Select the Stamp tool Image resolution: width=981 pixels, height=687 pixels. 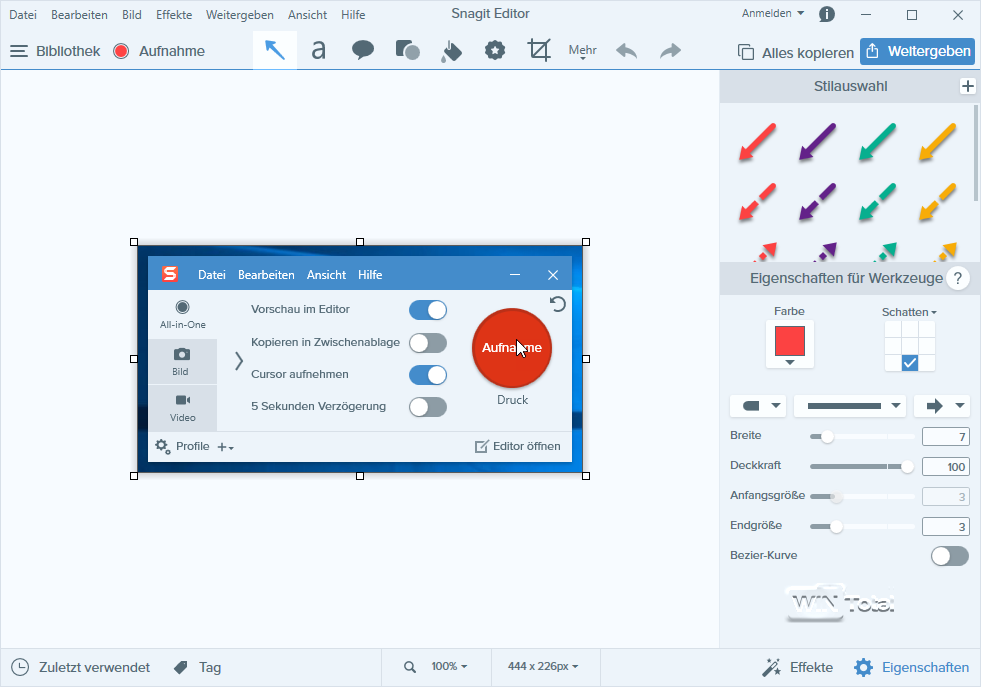[495, 50]
